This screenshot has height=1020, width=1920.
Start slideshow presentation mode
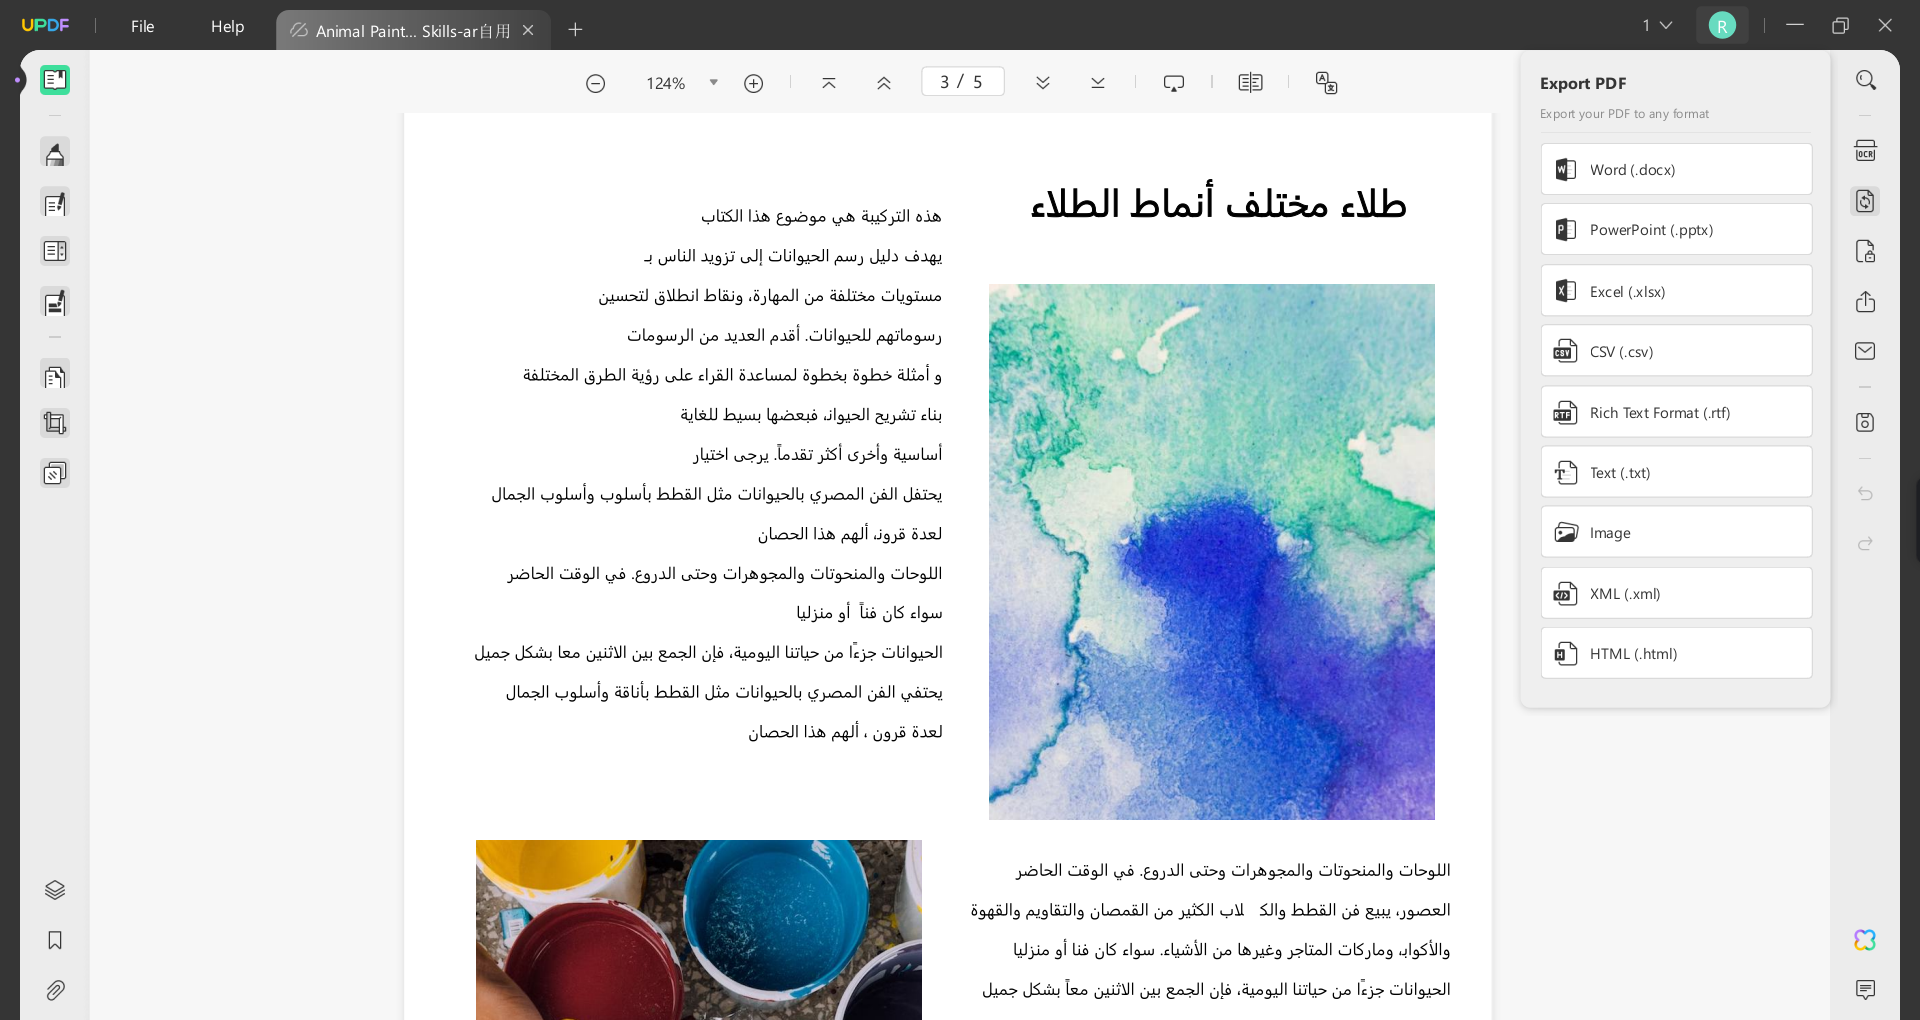click(1174, 83)
